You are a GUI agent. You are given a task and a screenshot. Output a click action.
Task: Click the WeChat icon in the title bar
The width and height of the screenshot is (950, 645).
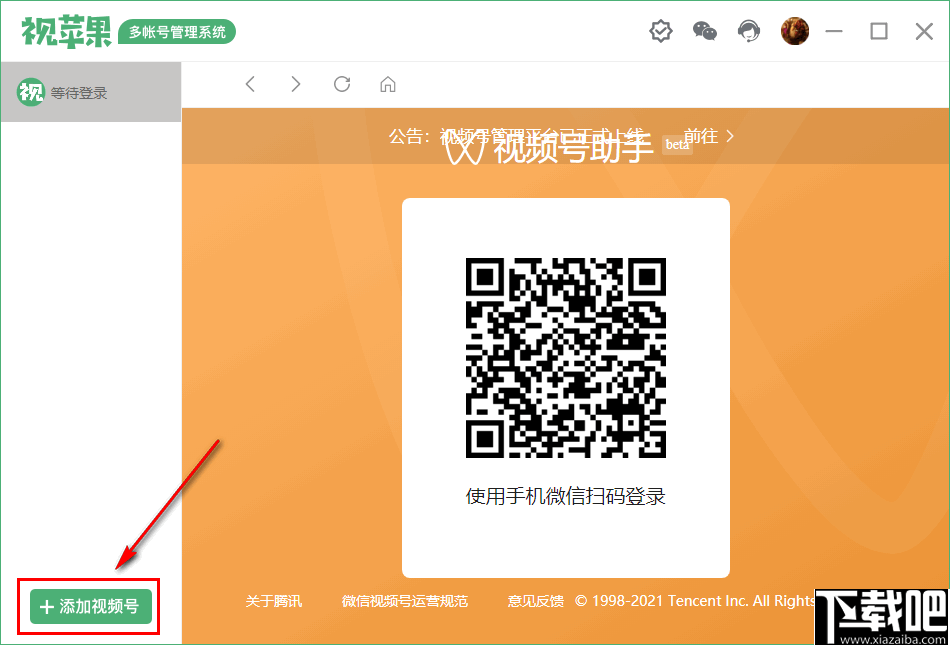704,31
